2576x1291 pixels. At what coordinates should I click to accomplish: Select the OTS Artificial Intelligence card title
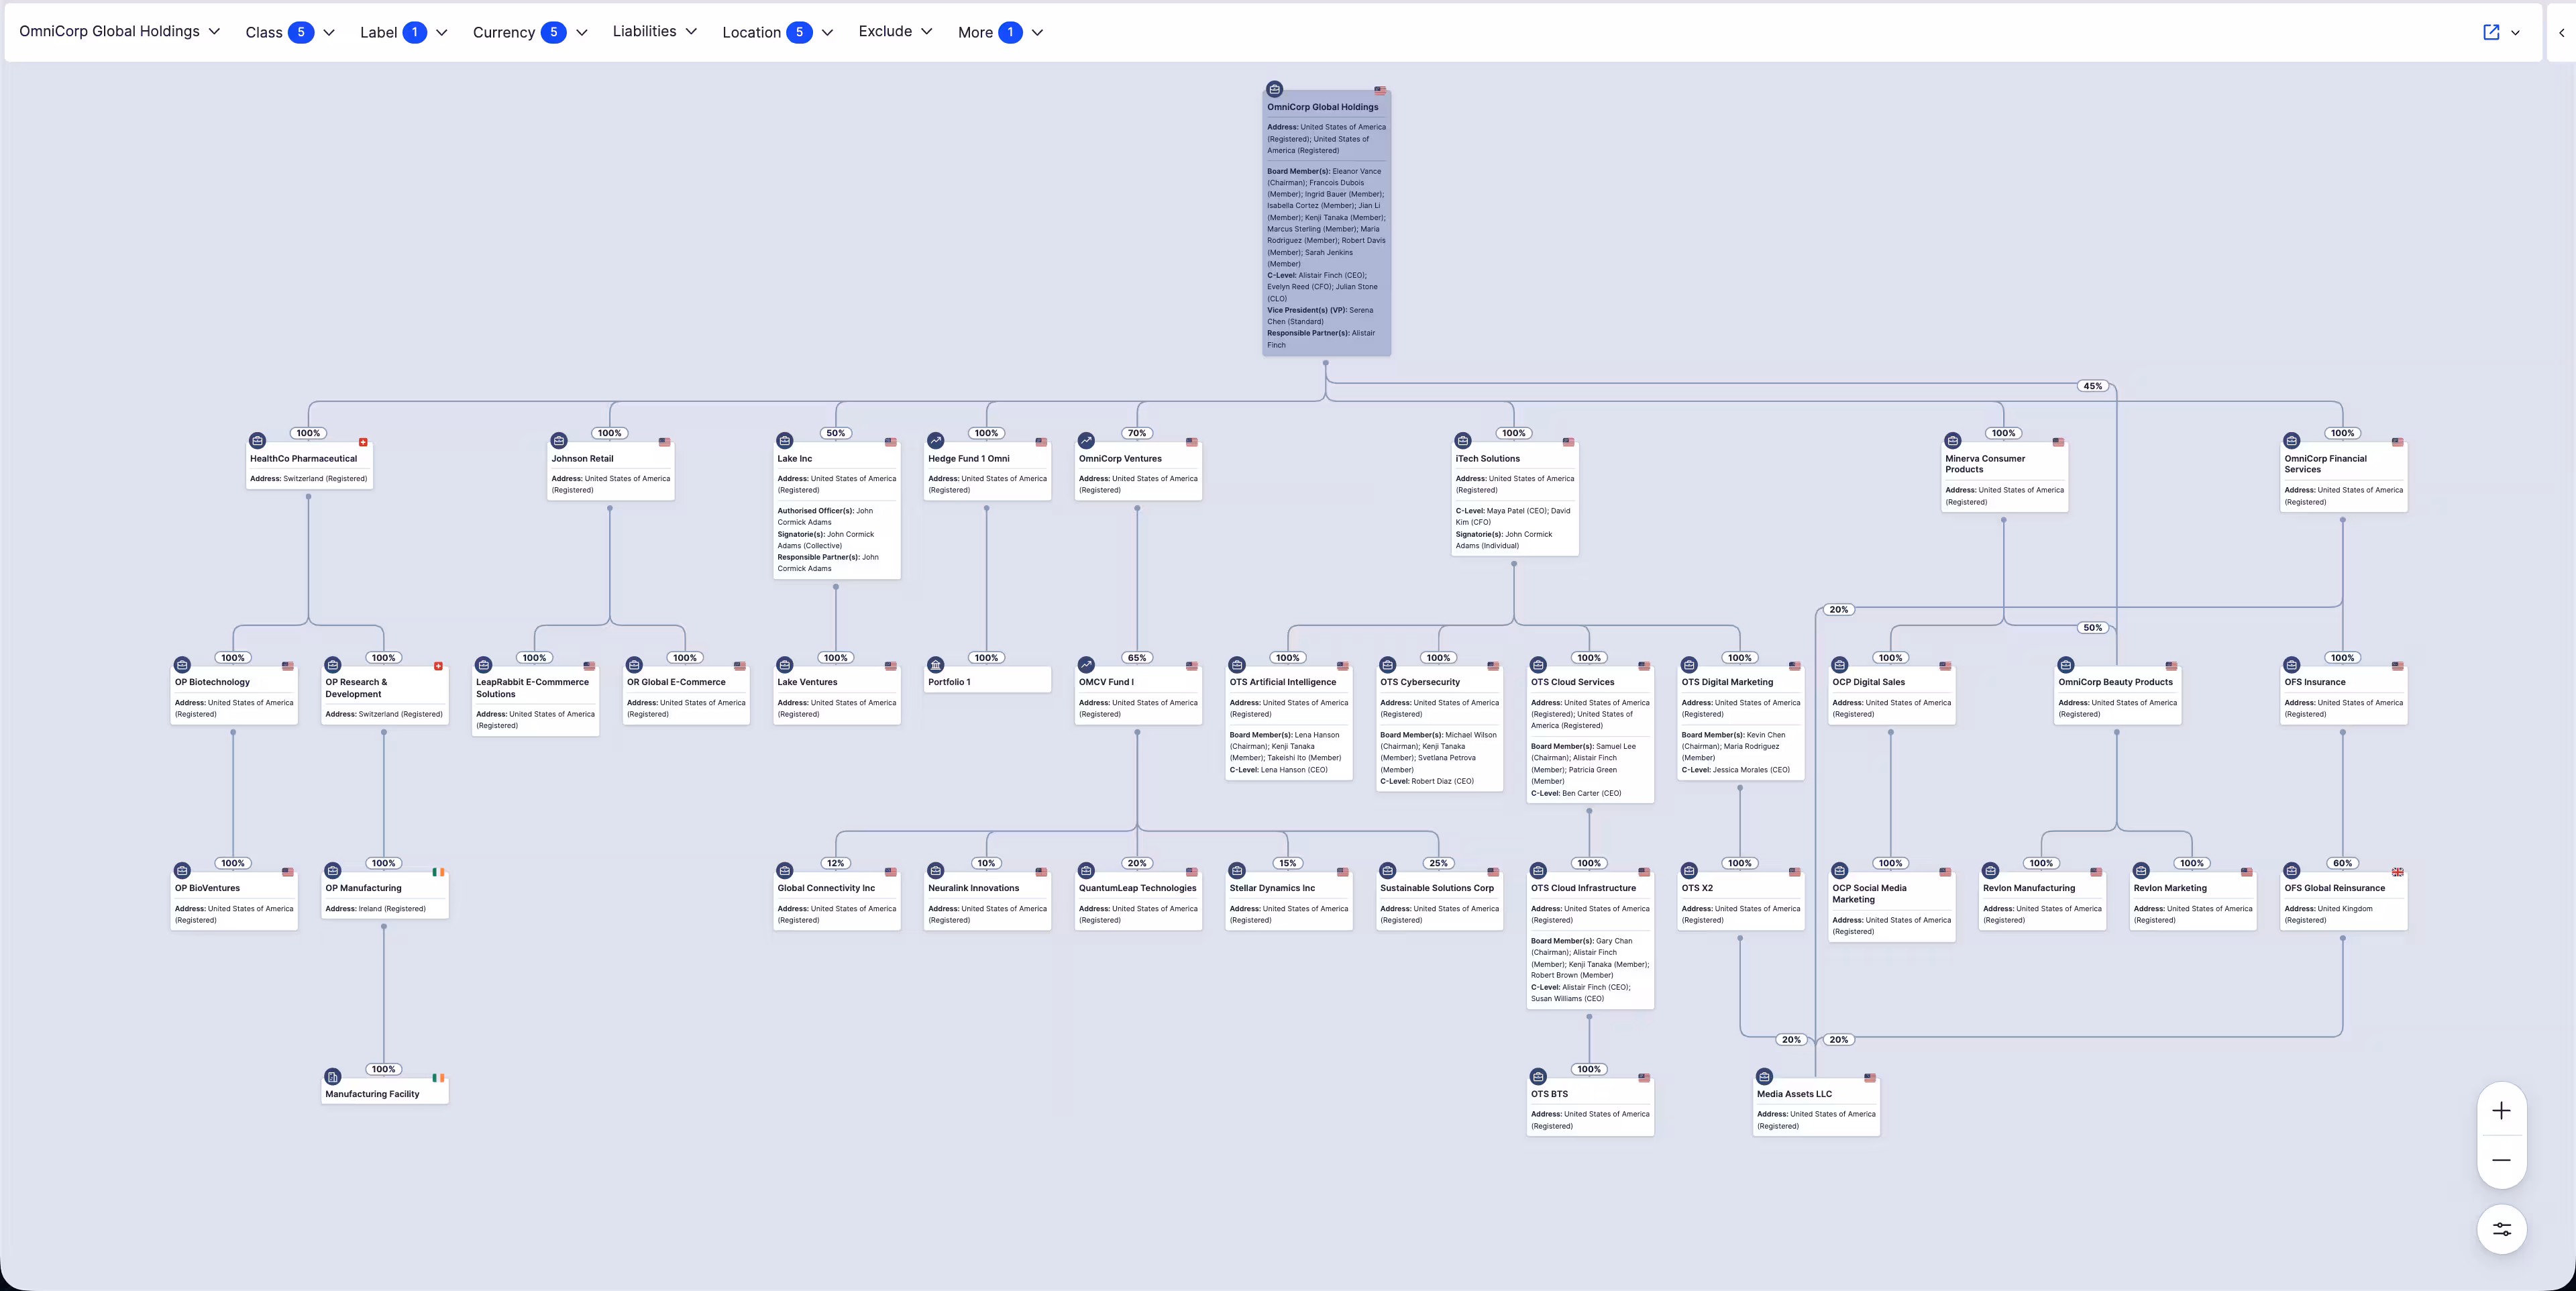1282,682
